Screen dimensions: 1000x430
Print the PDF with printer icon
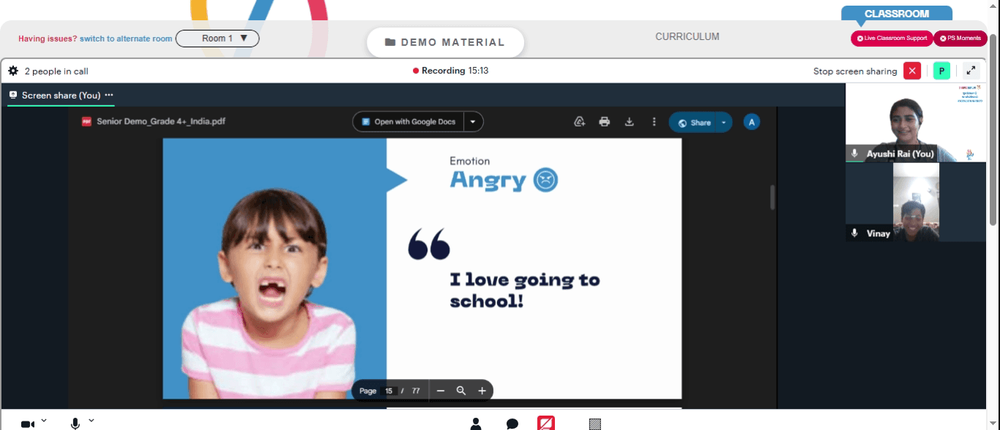(605, 122)
